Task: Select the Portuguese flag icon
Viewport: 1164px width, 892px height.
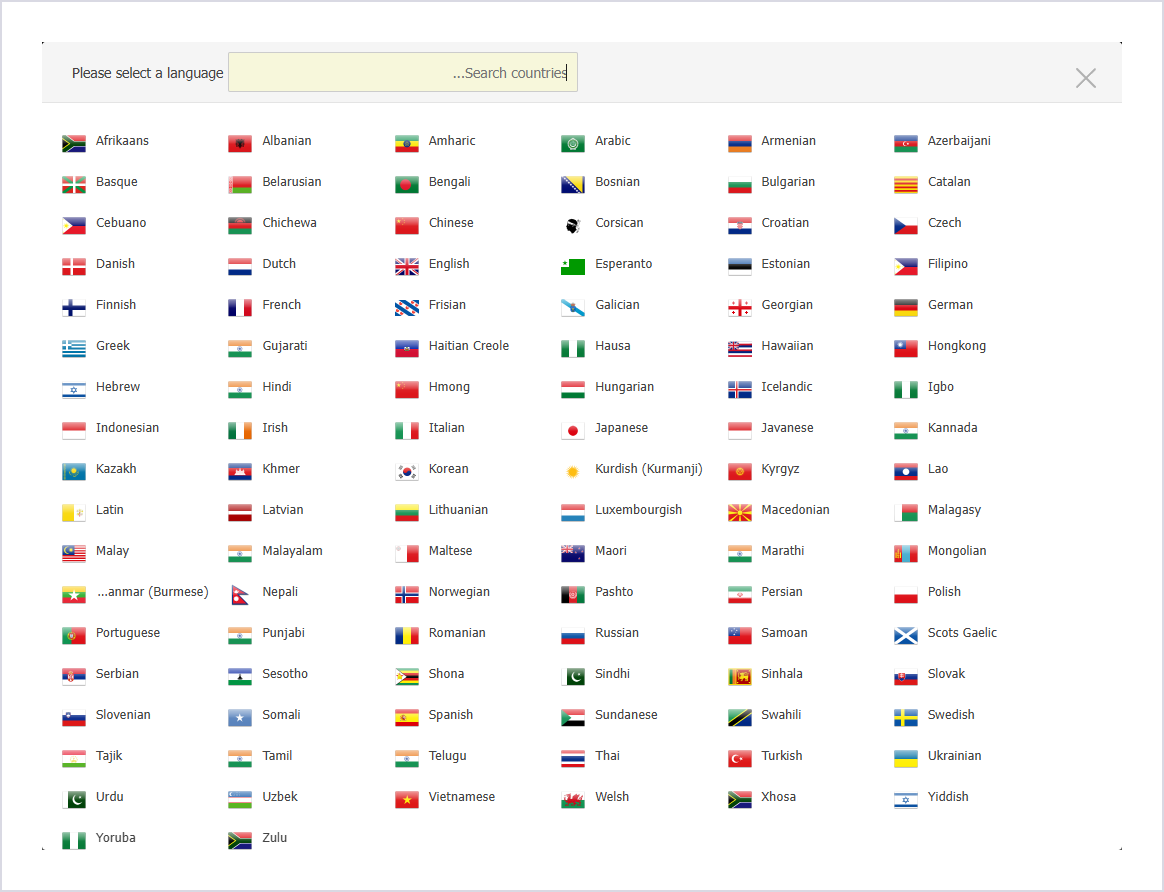Action: tap(73, 634)
